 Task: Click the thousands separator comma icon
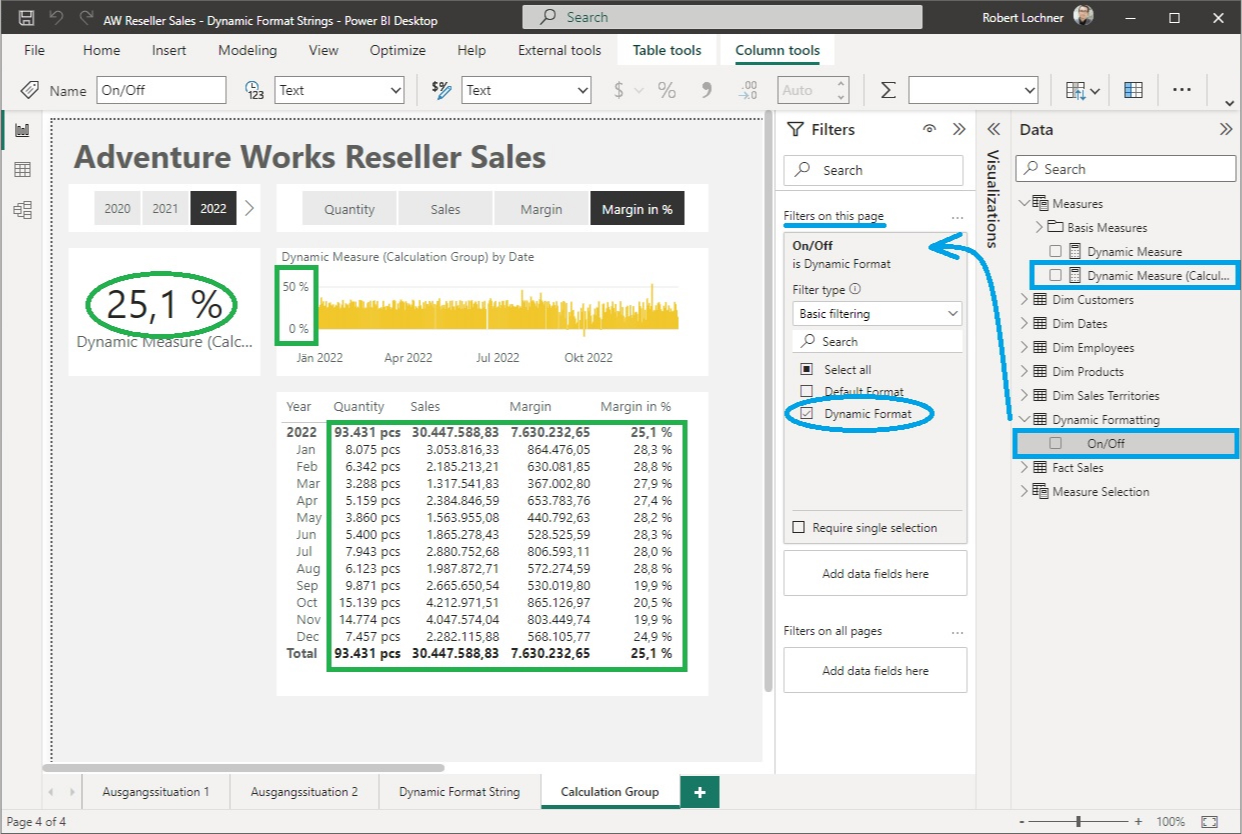pos(707,90)
